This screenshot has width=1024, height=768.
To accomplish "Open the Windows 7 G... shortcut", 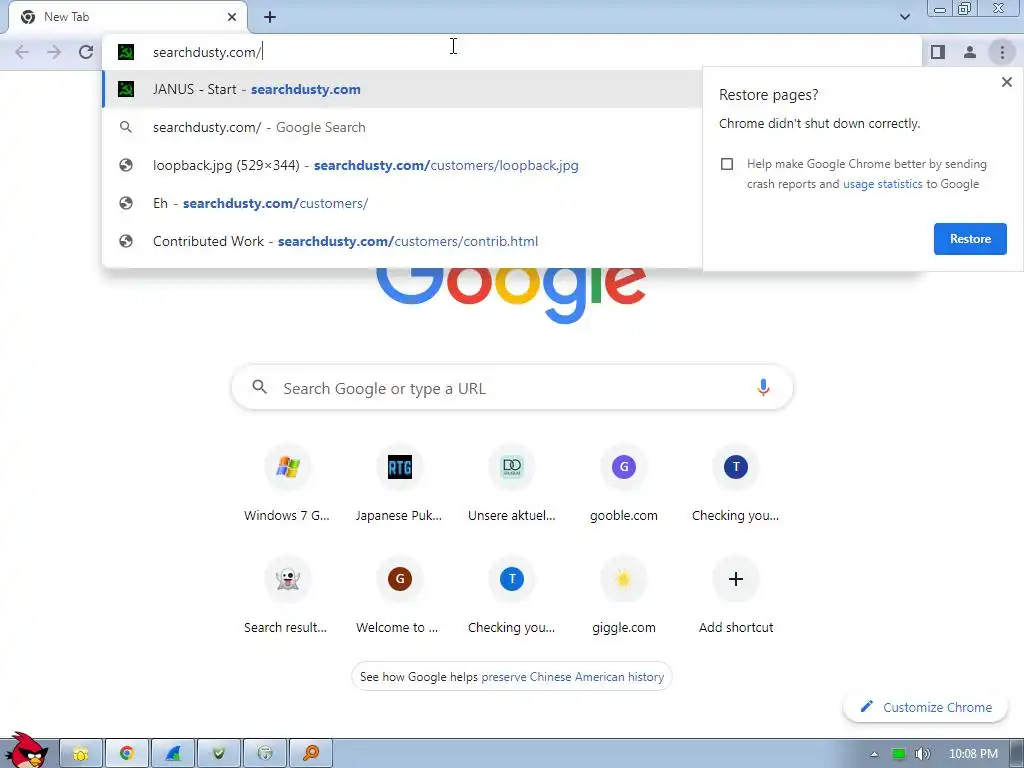I will click(x=287, y=484).
